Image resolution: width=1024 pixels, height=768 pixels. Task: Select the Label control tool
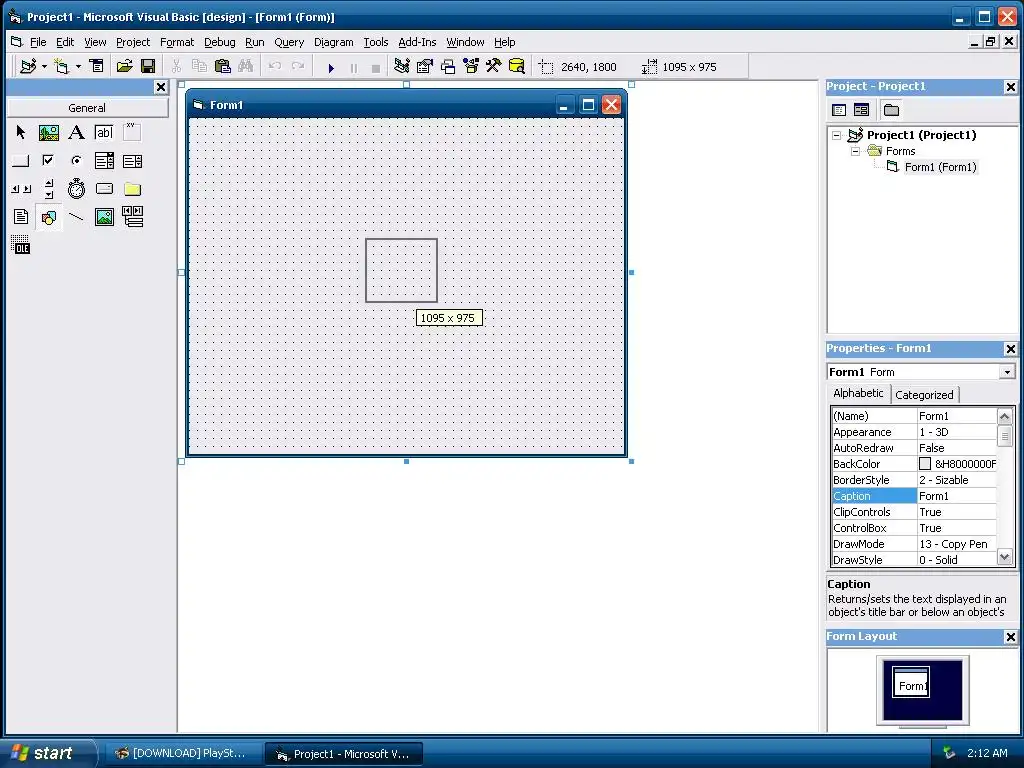(76, 133)
